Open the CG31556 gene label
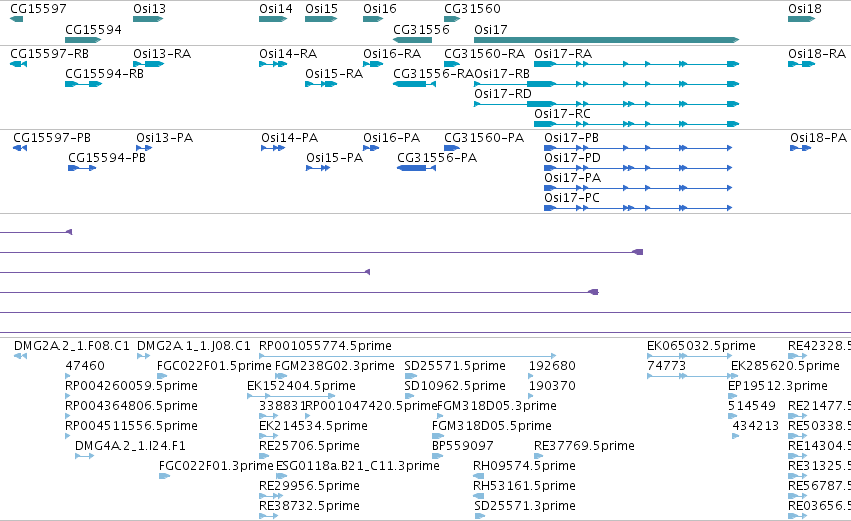Screen dimensions: 851x521 tap(421, 29)
